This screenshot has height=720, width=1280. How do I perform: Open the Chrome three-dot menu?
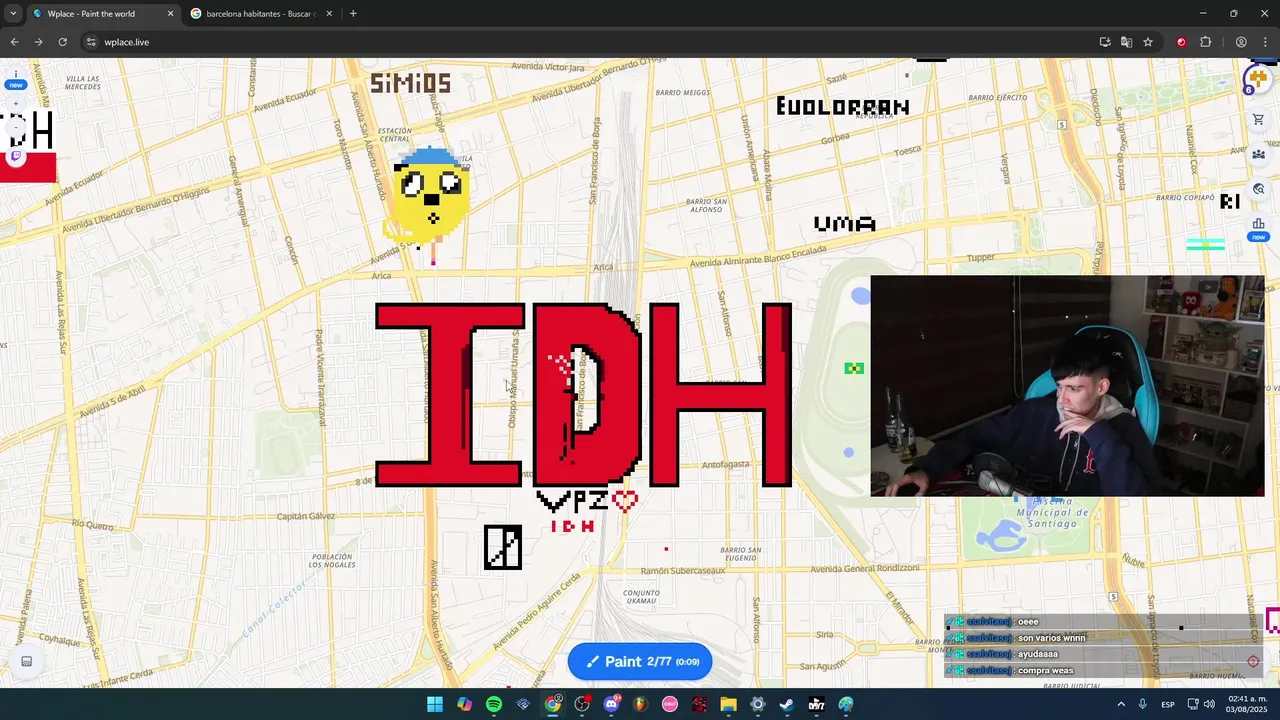click(1265, 42)
